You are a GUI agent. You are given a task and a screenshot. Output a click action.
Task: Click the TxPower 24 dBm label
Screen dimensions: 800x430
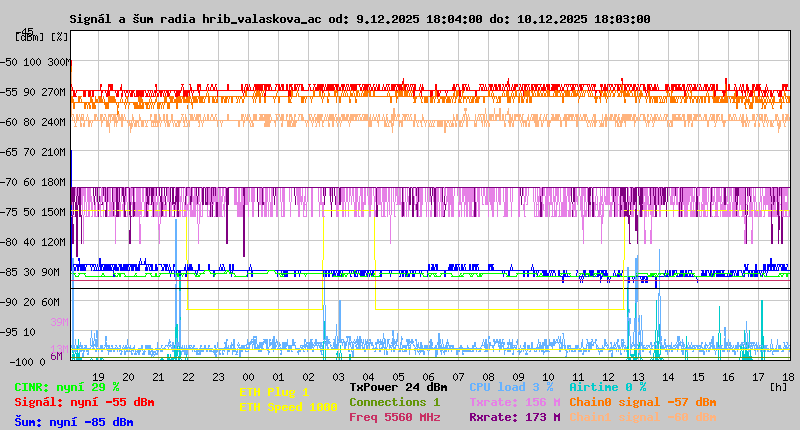[x=398, y=387]
